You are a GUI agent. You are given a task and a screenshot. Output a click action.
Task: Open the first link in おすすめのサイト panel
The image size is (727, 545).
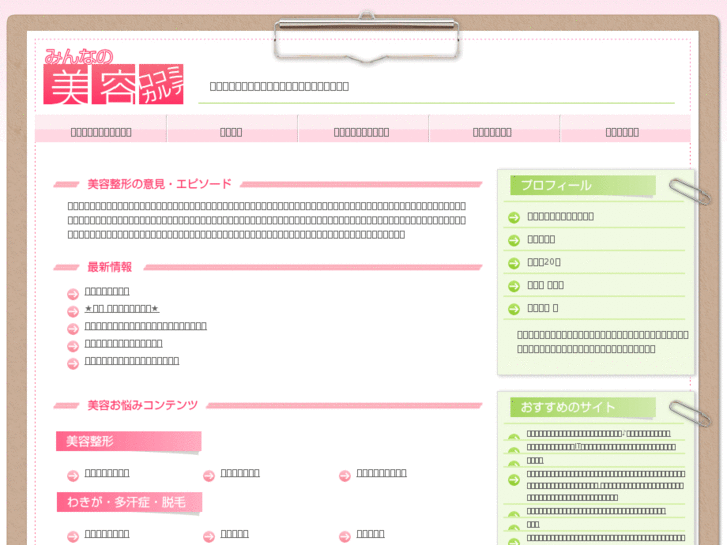point(599,433)
